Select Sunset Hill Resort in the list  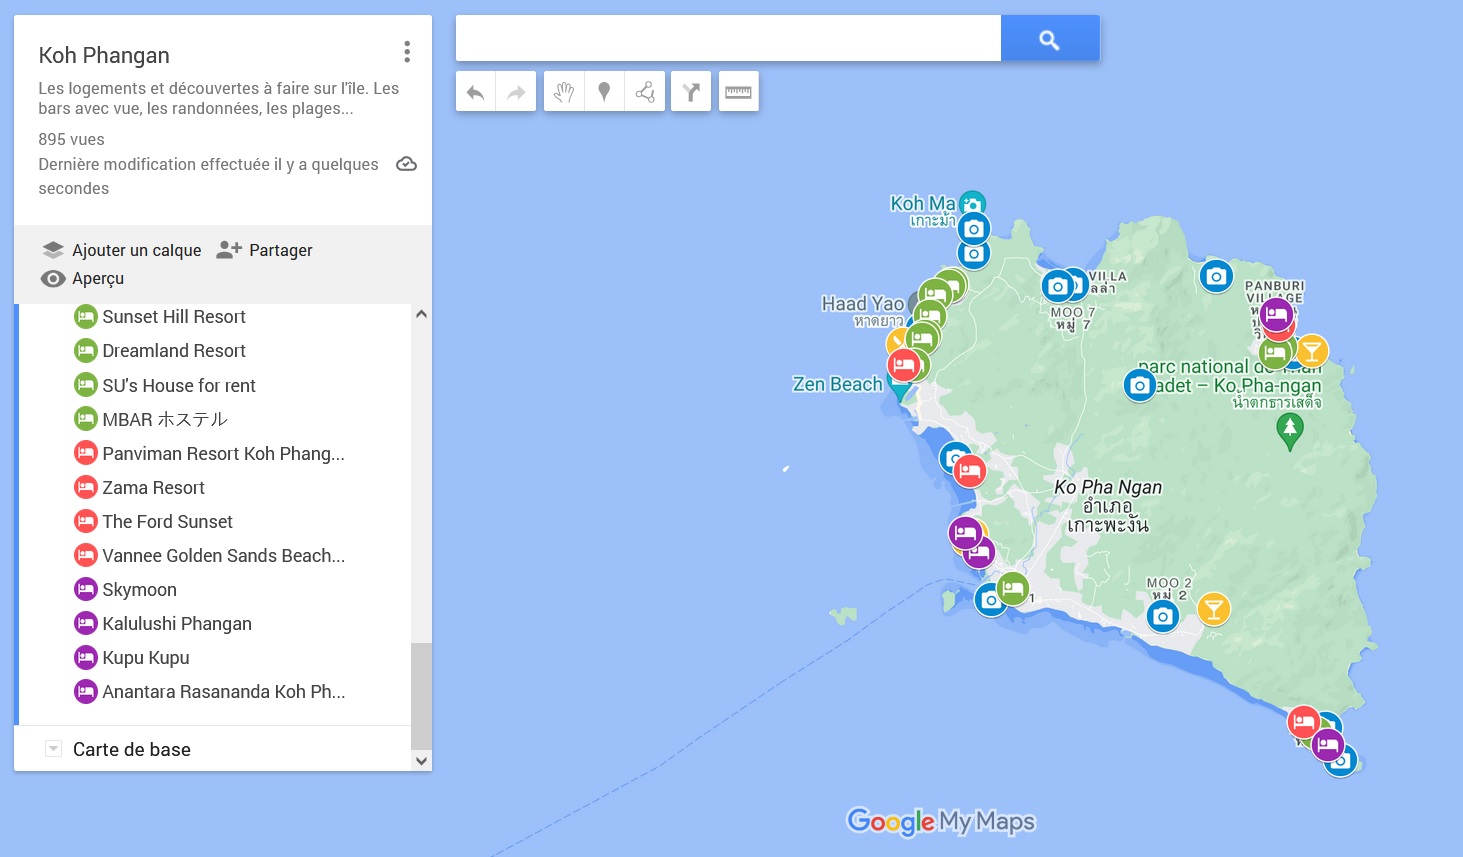point(173,316)
